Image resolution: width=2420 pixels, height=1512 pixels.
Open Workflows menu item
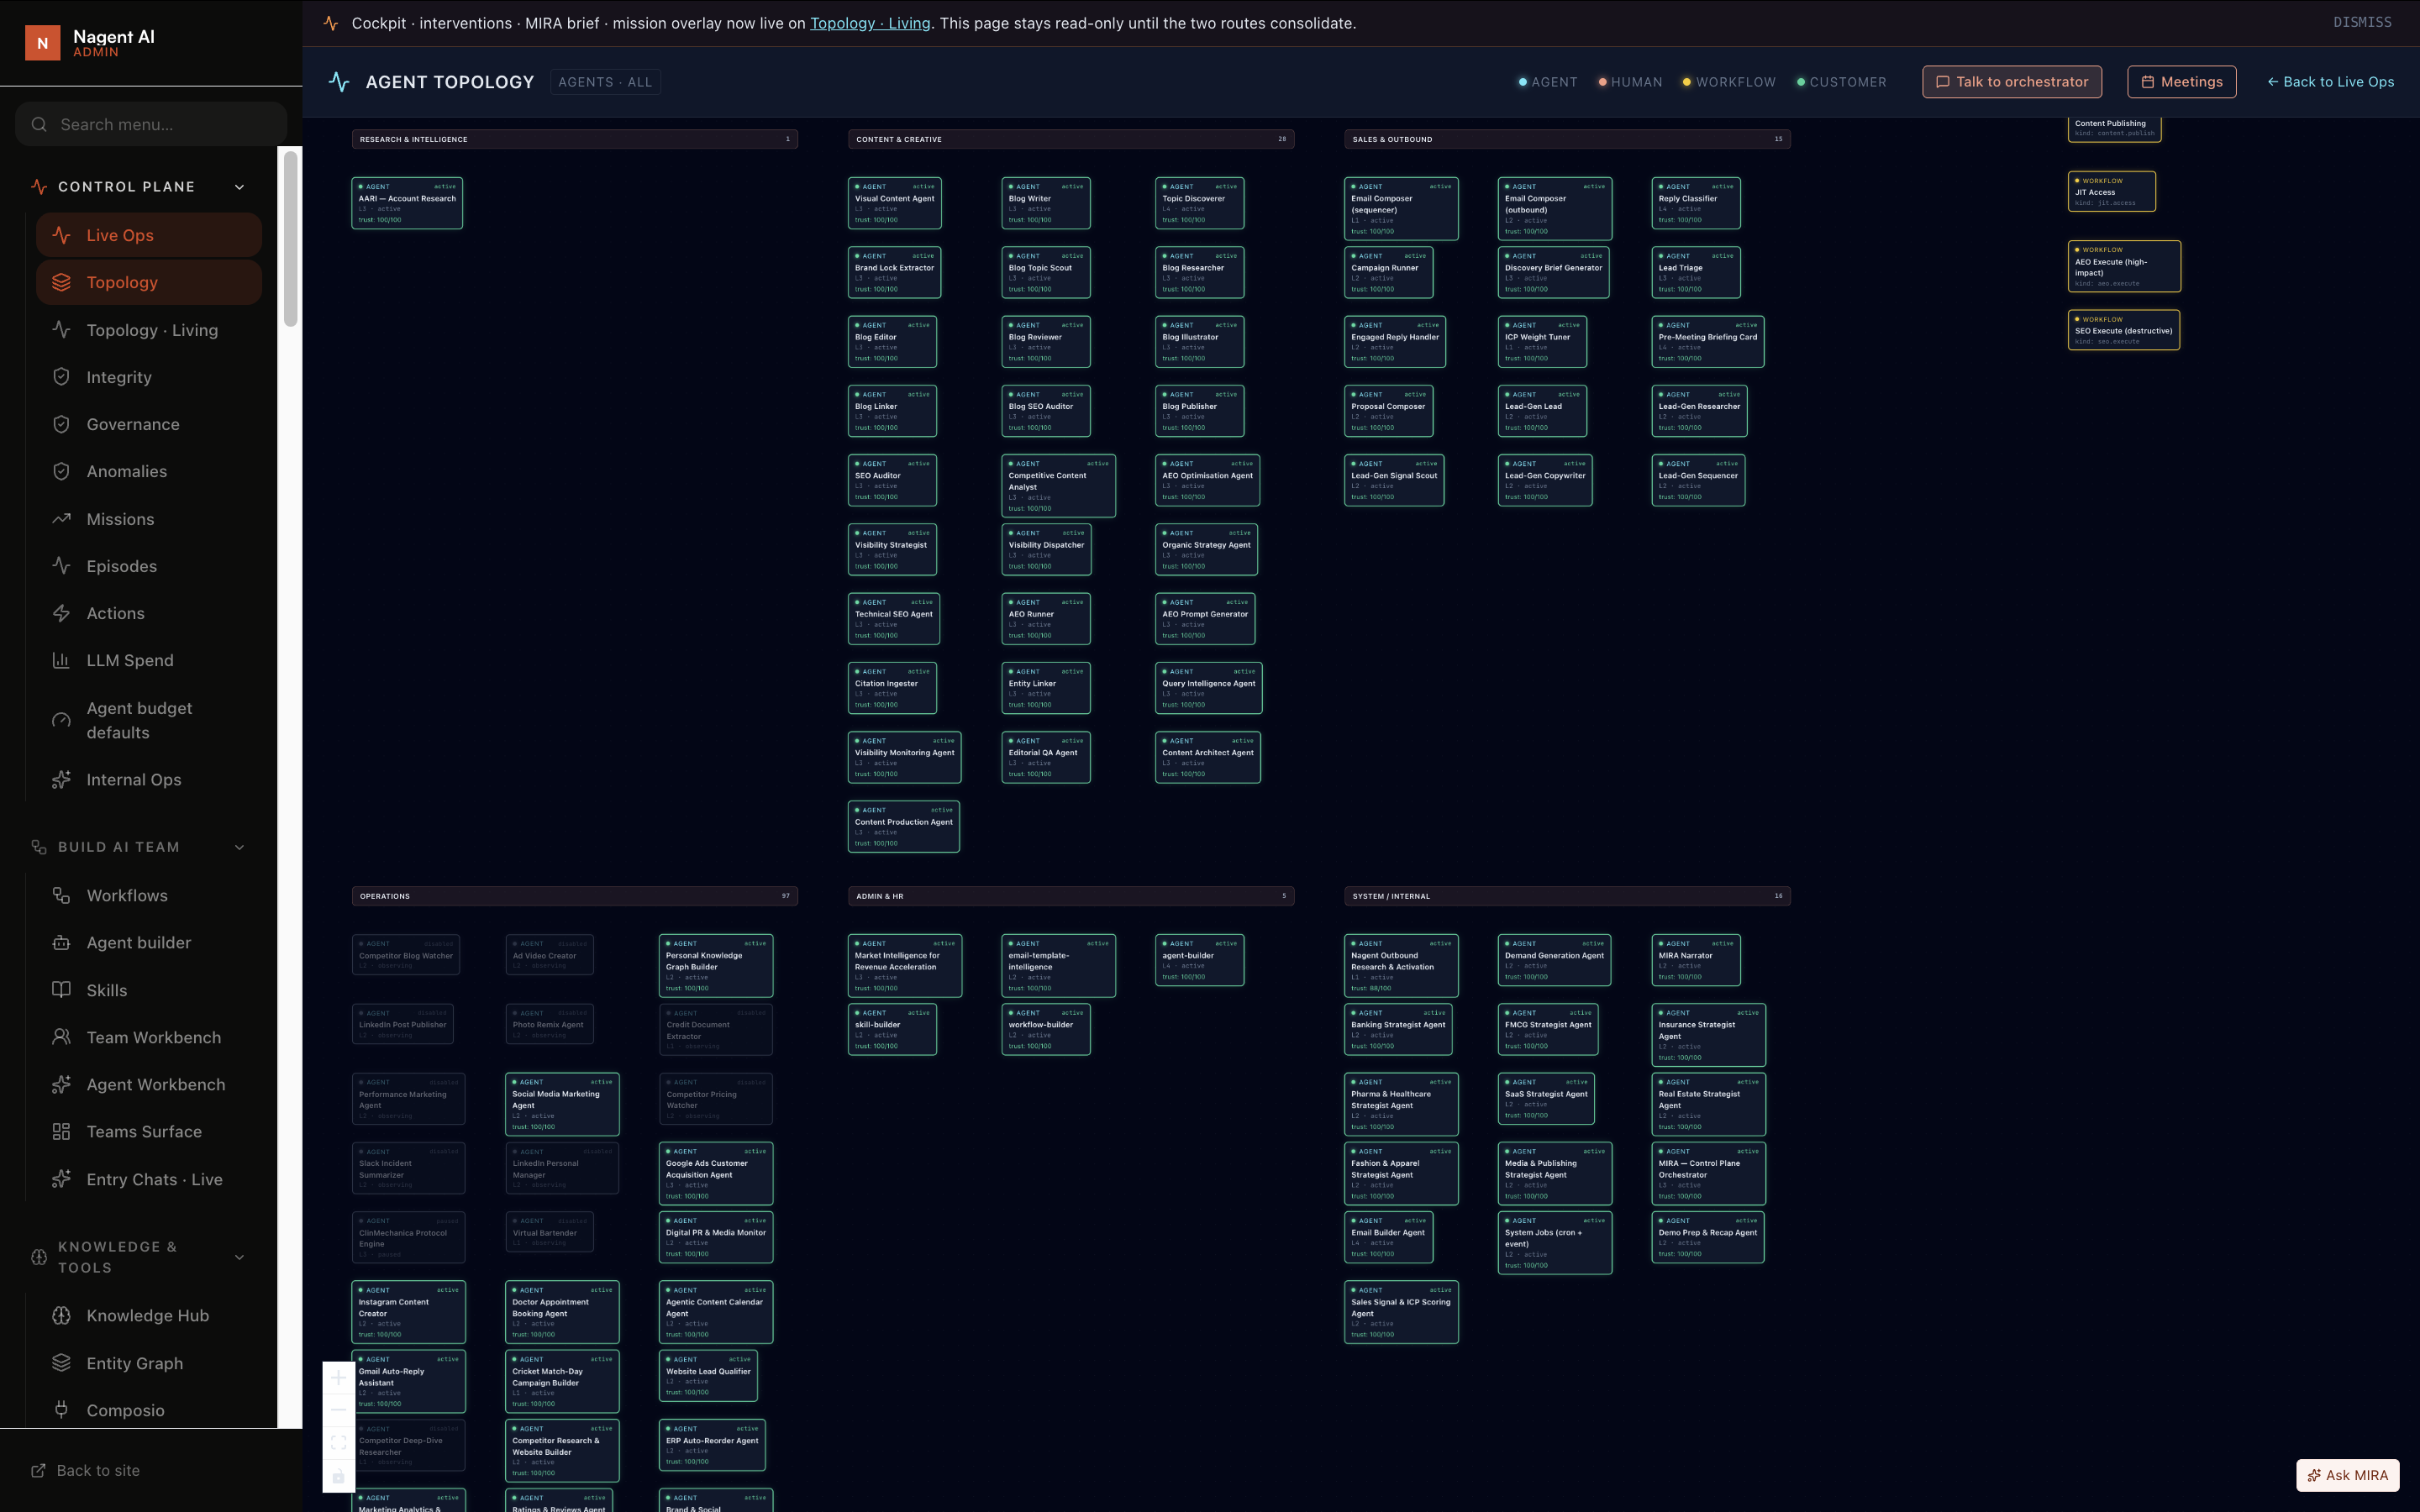pyautogui.click(x=149, y=895)
